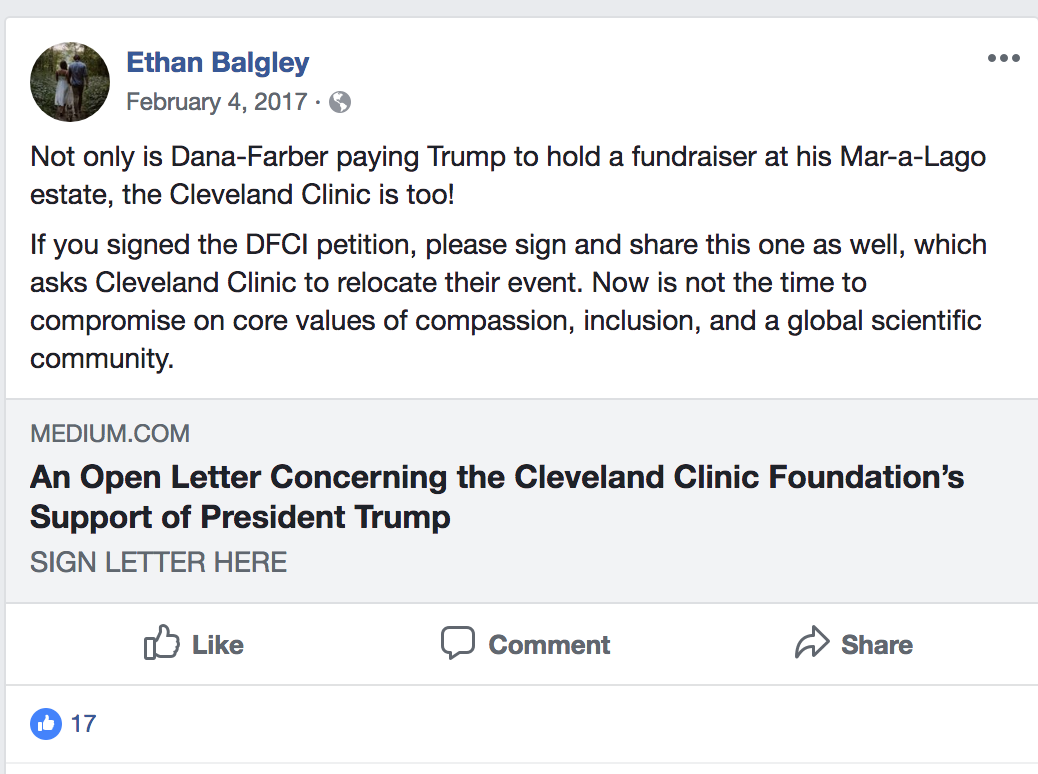Open the Open Letter article headline
Screen dimensions: 1038x774
click(496, 478)
